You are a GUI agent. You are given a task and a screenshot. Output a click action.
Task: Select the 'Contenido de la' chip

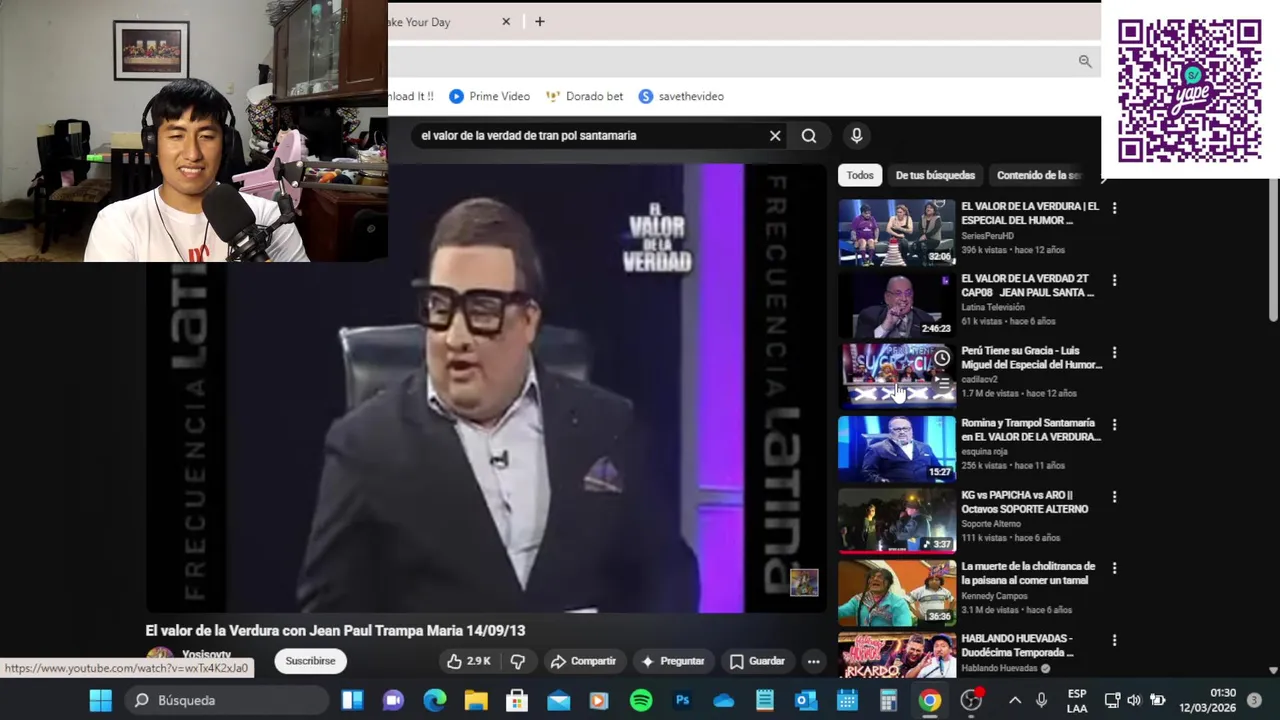[1040, 175]
